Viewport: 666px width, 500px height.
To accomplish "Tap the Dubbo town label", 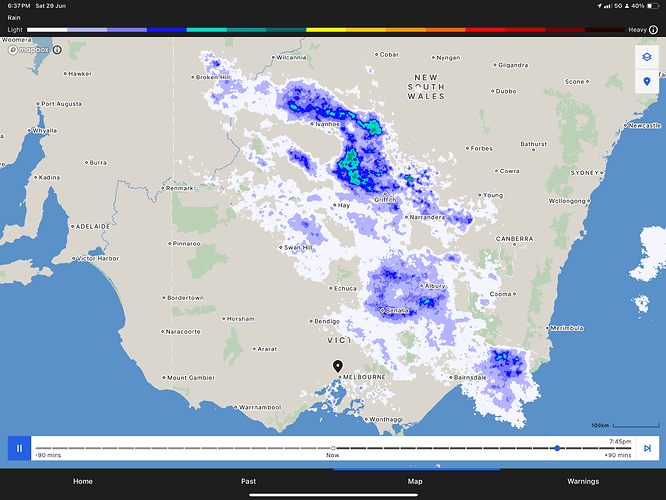I will coord(506,91).
